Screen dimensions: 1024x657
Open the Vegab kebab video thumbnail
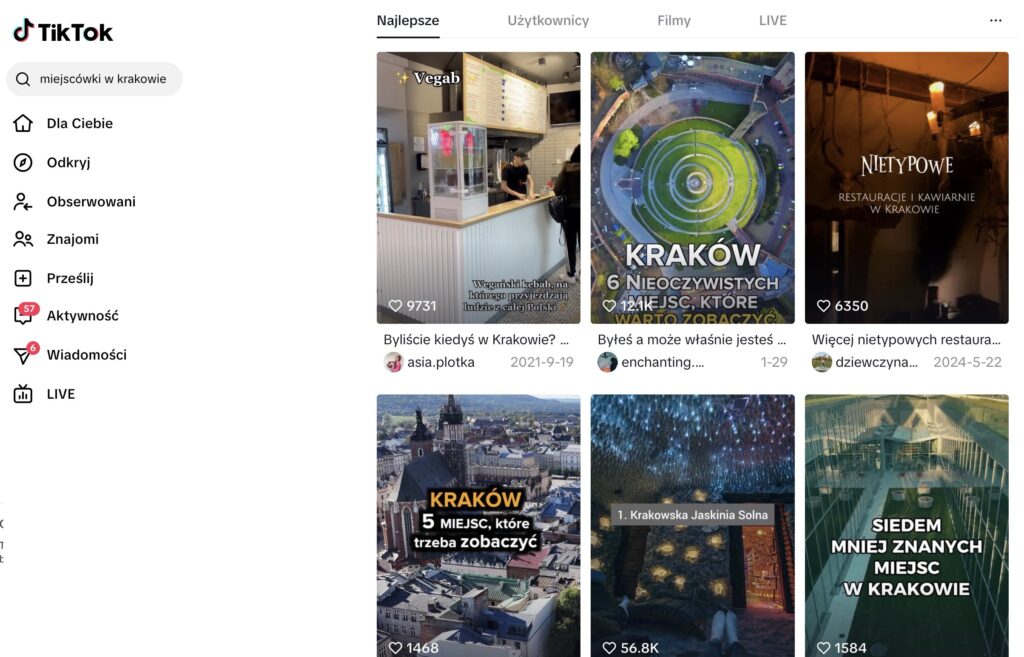tap(478, 188)
